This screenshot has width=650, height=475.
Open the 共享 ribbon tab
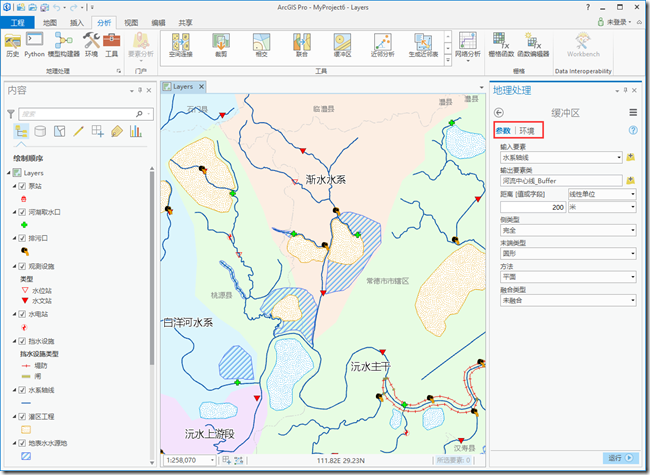[185, 22]
